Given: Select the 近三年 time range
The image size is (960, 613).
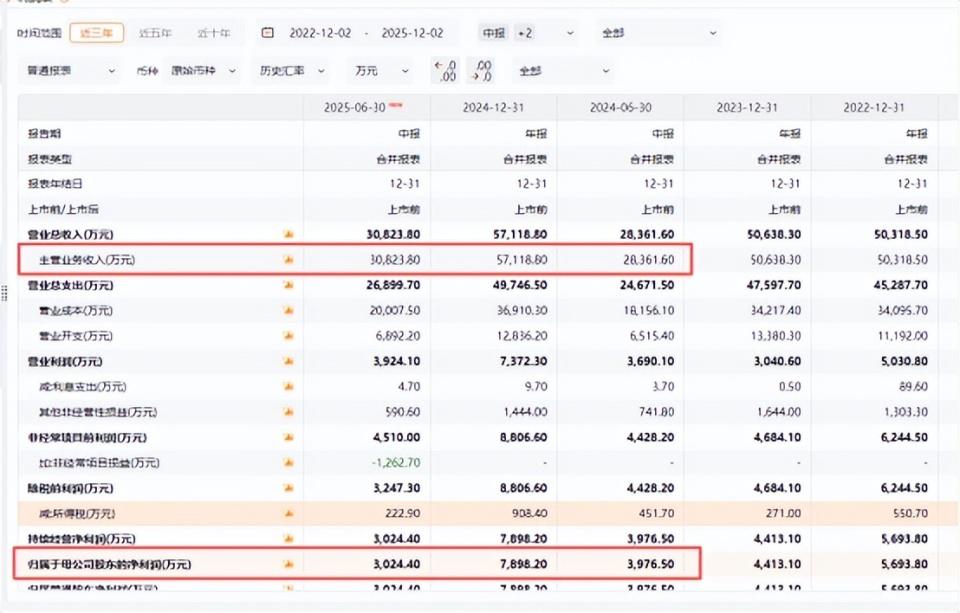Looking at the screenshot, I should click(x=97, y=33).
